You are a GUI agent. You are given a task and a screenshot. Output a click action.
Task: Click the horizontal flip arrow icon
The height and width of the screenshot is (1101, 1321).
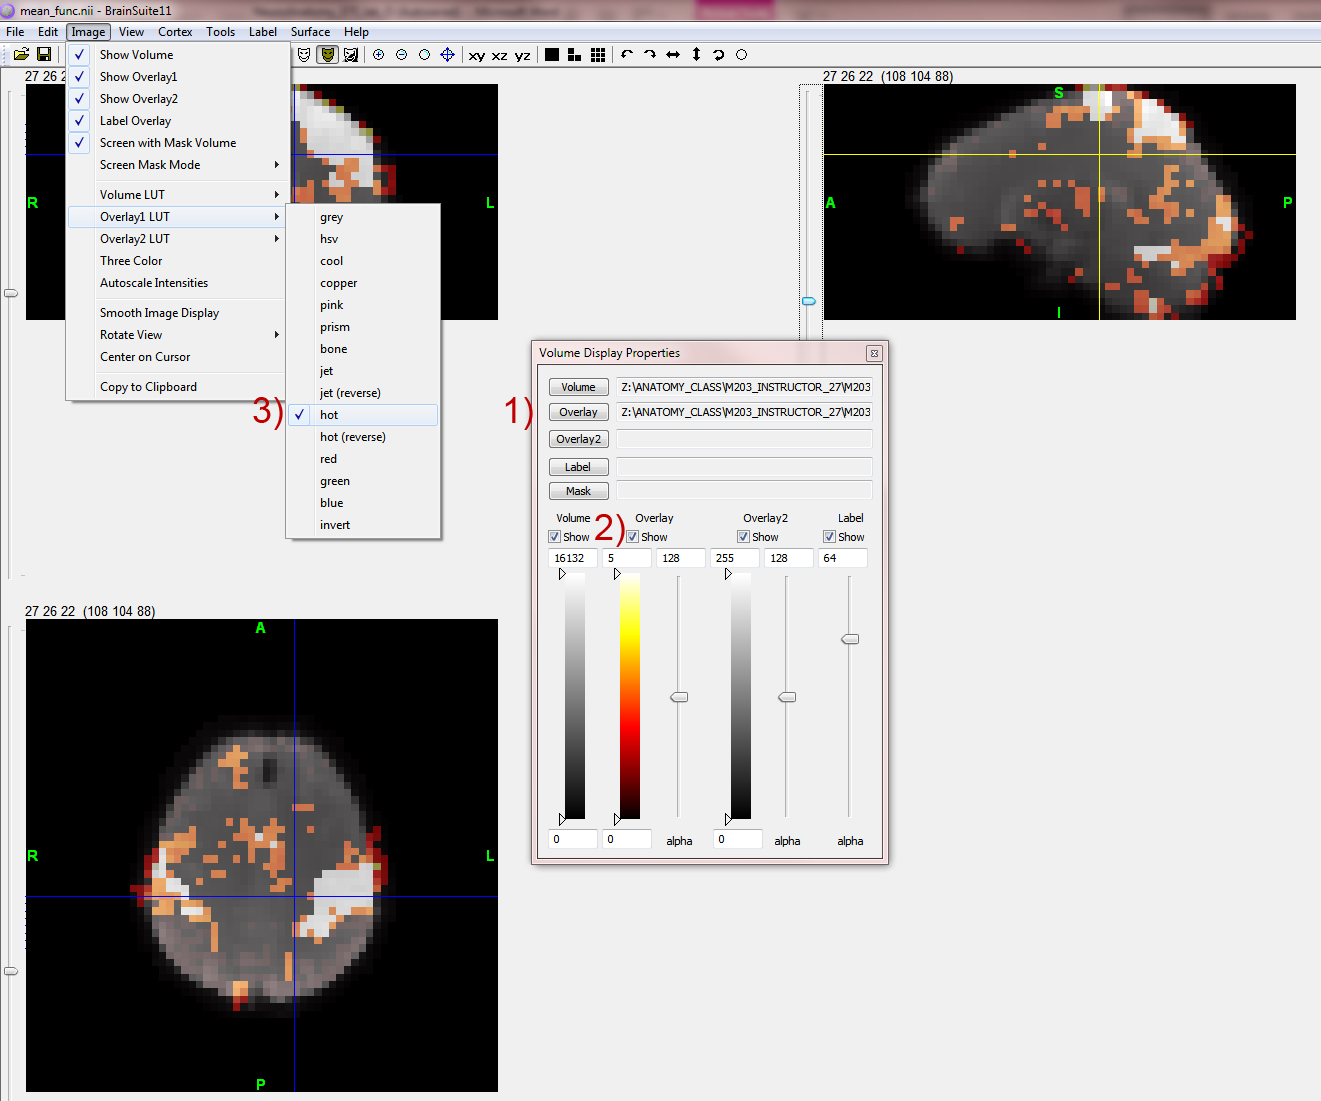[673, 55]
